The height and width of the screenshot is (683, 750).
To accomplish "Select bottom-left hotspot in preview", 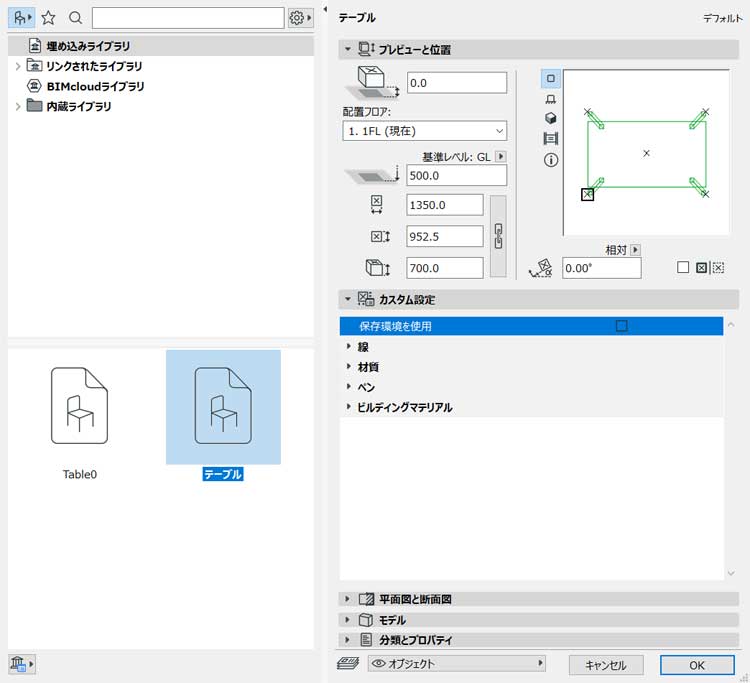I will click(x=587, y=195).
